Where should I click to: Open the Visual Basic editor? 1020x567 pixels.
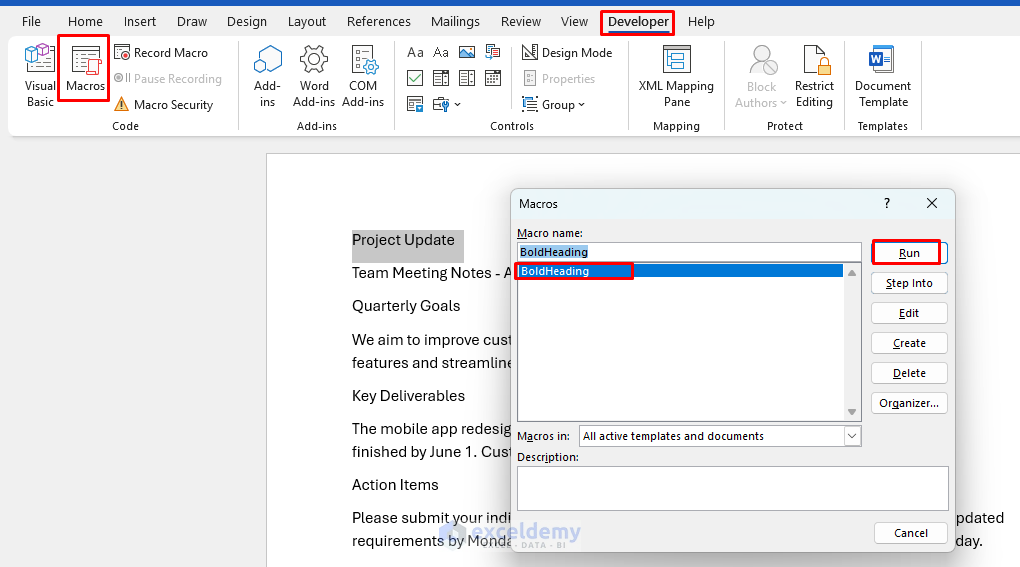click(x=40, y=75)
